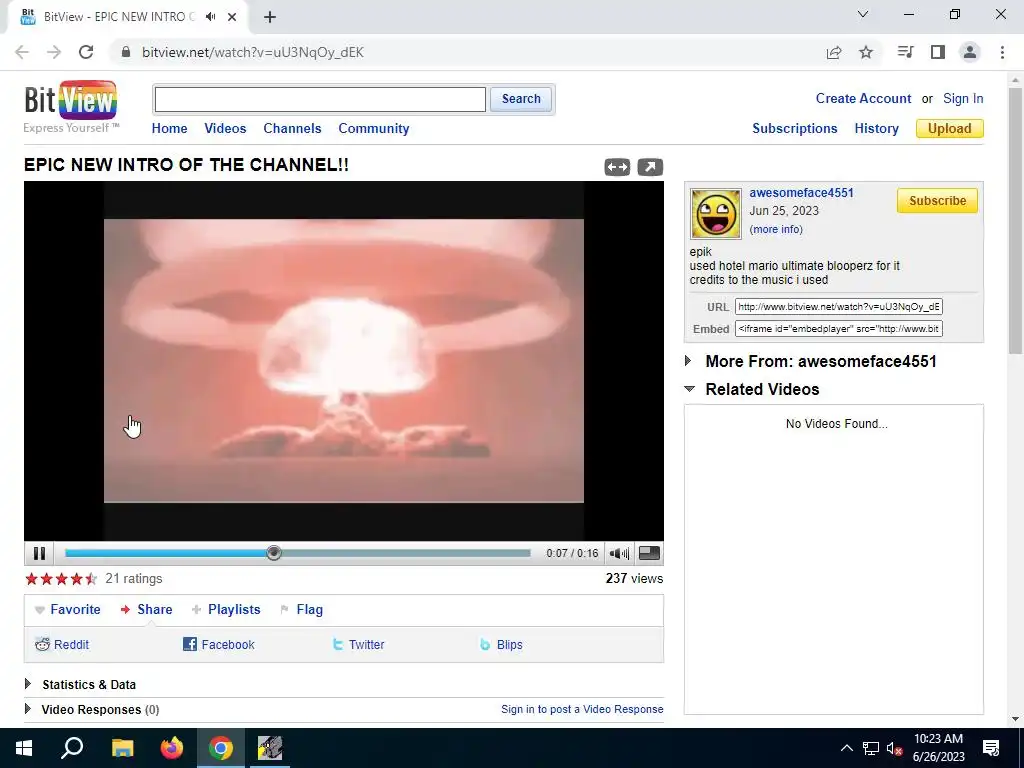Click the BitView search input box

tap(320, 99)
